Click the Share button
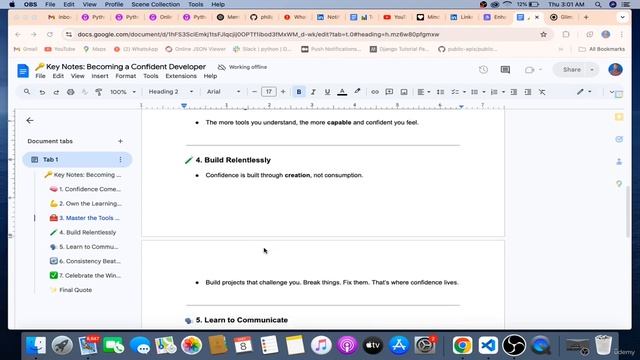Image resolution: width=640 pixels, height=360 pixels. pos(571,70)
